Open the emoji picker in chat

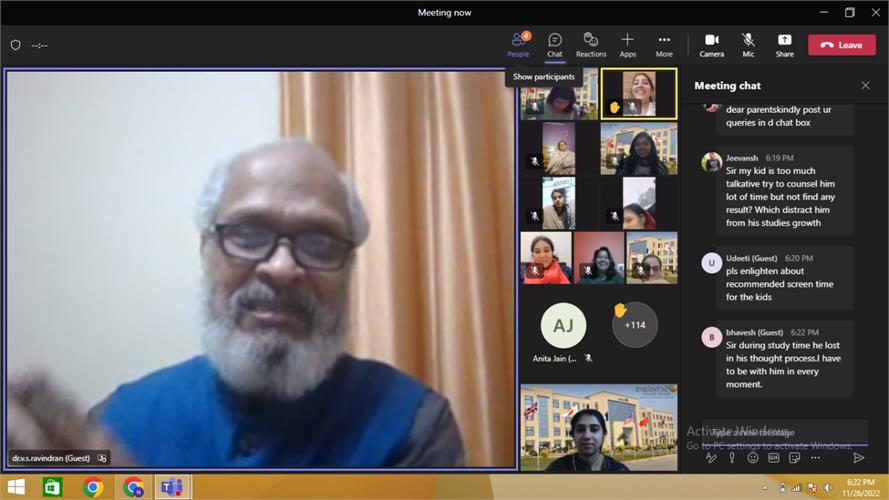753,458
